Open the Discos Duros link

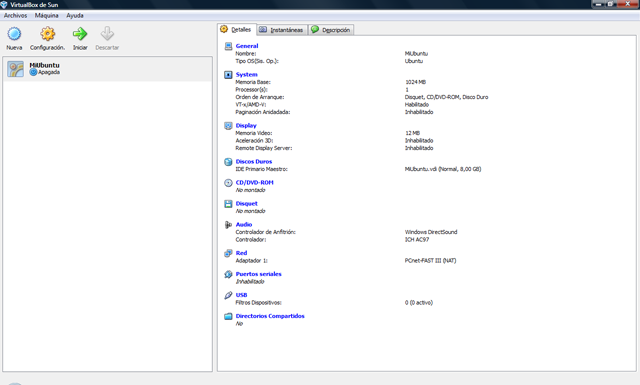[x=254, y=162]
